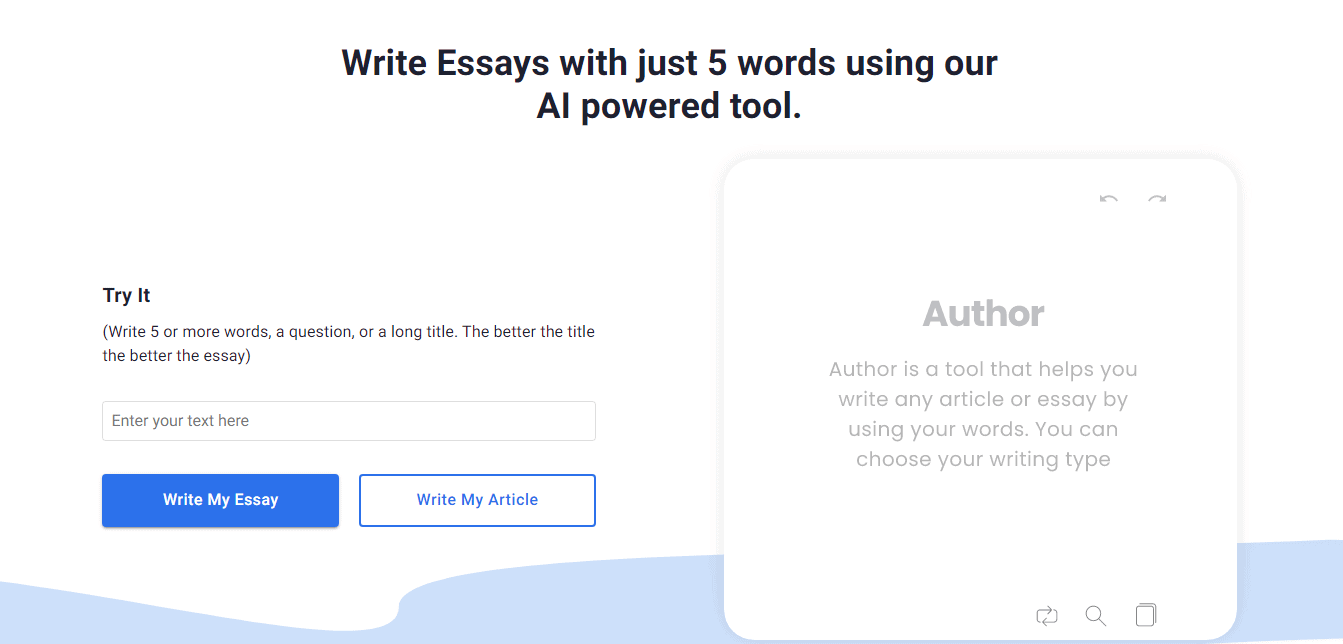Viewport: 1343px width, 644px height.
Task: Focus the 'Enter your text here' field
Action: (349, 421)
